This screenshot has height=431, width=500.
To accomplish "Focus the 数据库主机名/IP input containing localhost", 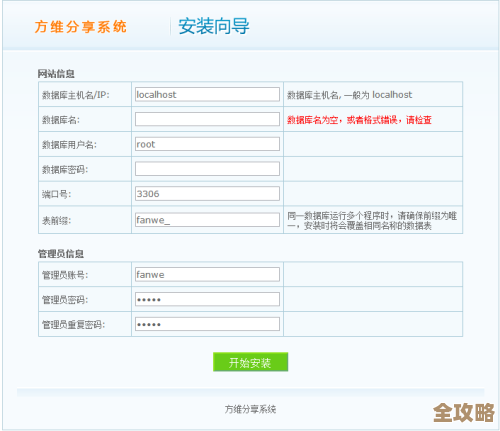I will [x=207, y=94].
